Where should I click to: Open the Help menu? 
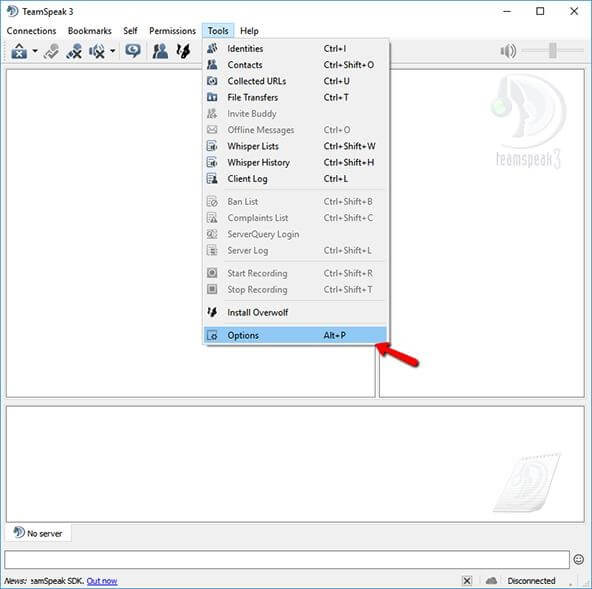(249, 31)
